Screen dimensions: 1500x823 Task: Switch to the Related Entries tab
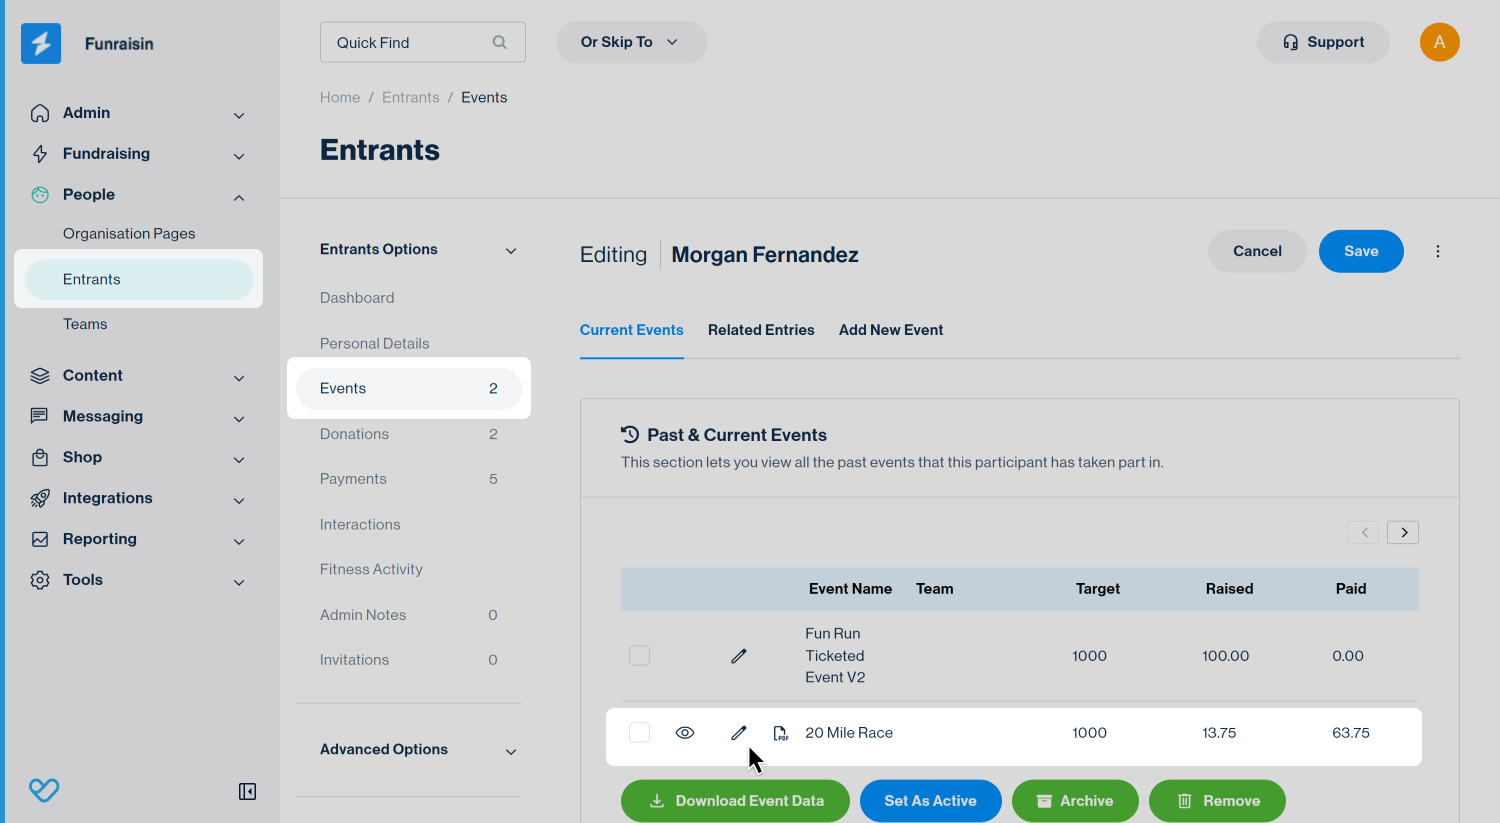click(x=761, y=330)
